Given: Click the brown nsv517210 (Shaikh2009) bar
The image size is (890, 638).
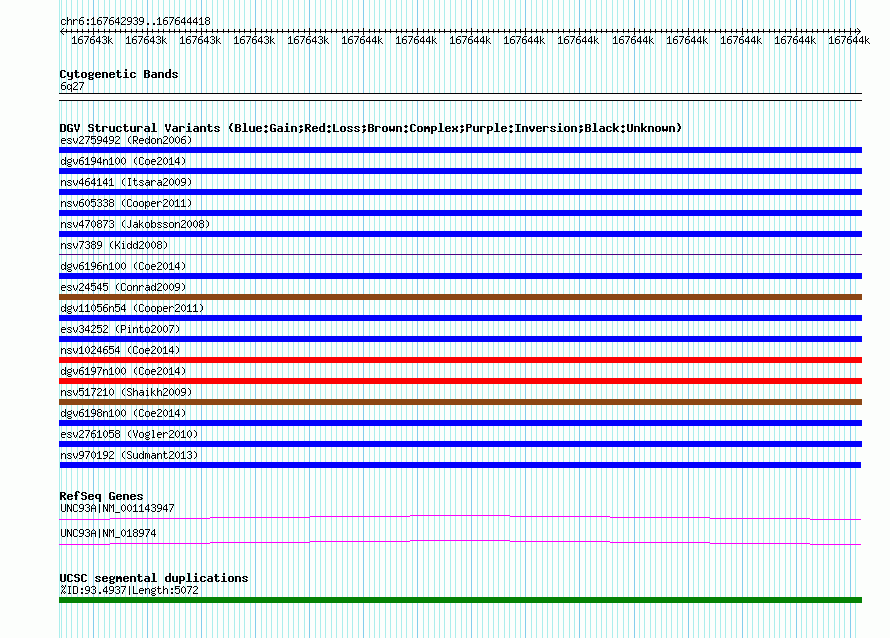Looking at the screenshot, I should coord(460,402).
